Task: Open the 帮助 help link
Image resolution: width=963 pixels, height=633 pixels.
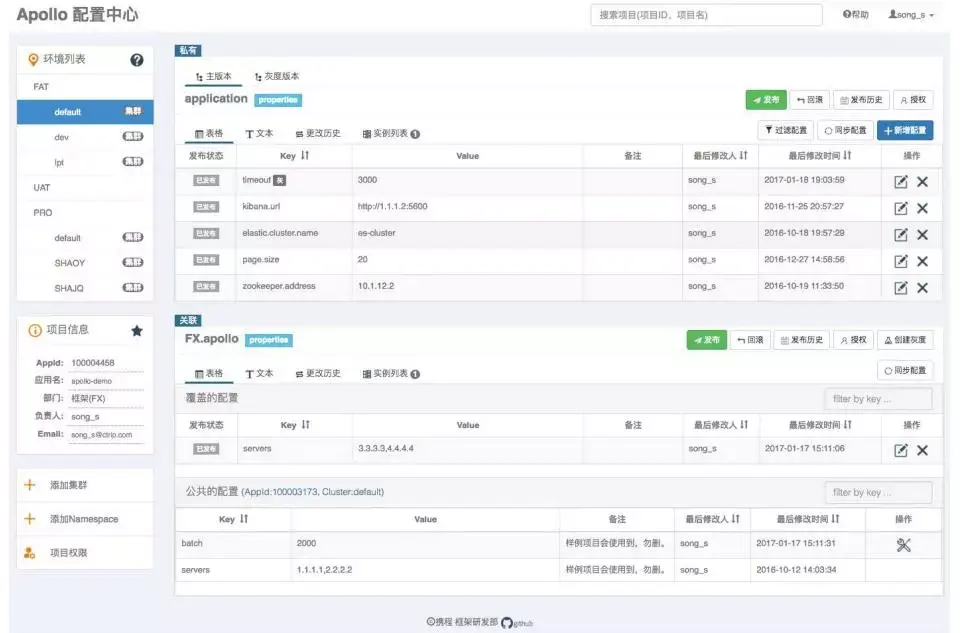Action: pyautogui.click(x=856, y=15)
